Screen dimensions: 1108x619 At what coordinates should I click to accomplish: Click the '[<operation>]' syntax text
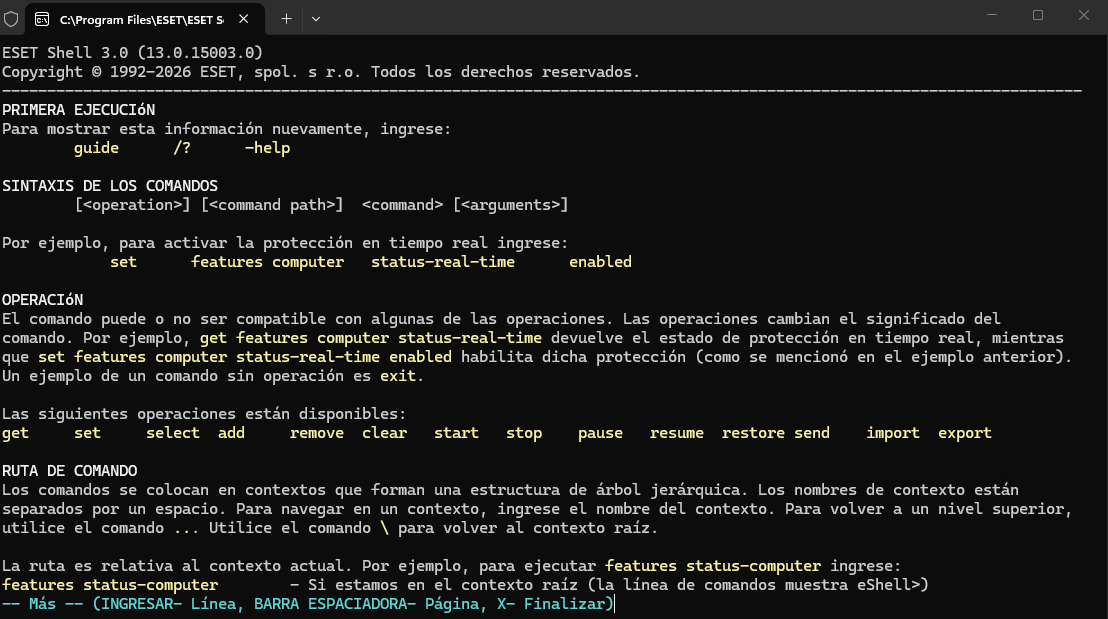132,205
